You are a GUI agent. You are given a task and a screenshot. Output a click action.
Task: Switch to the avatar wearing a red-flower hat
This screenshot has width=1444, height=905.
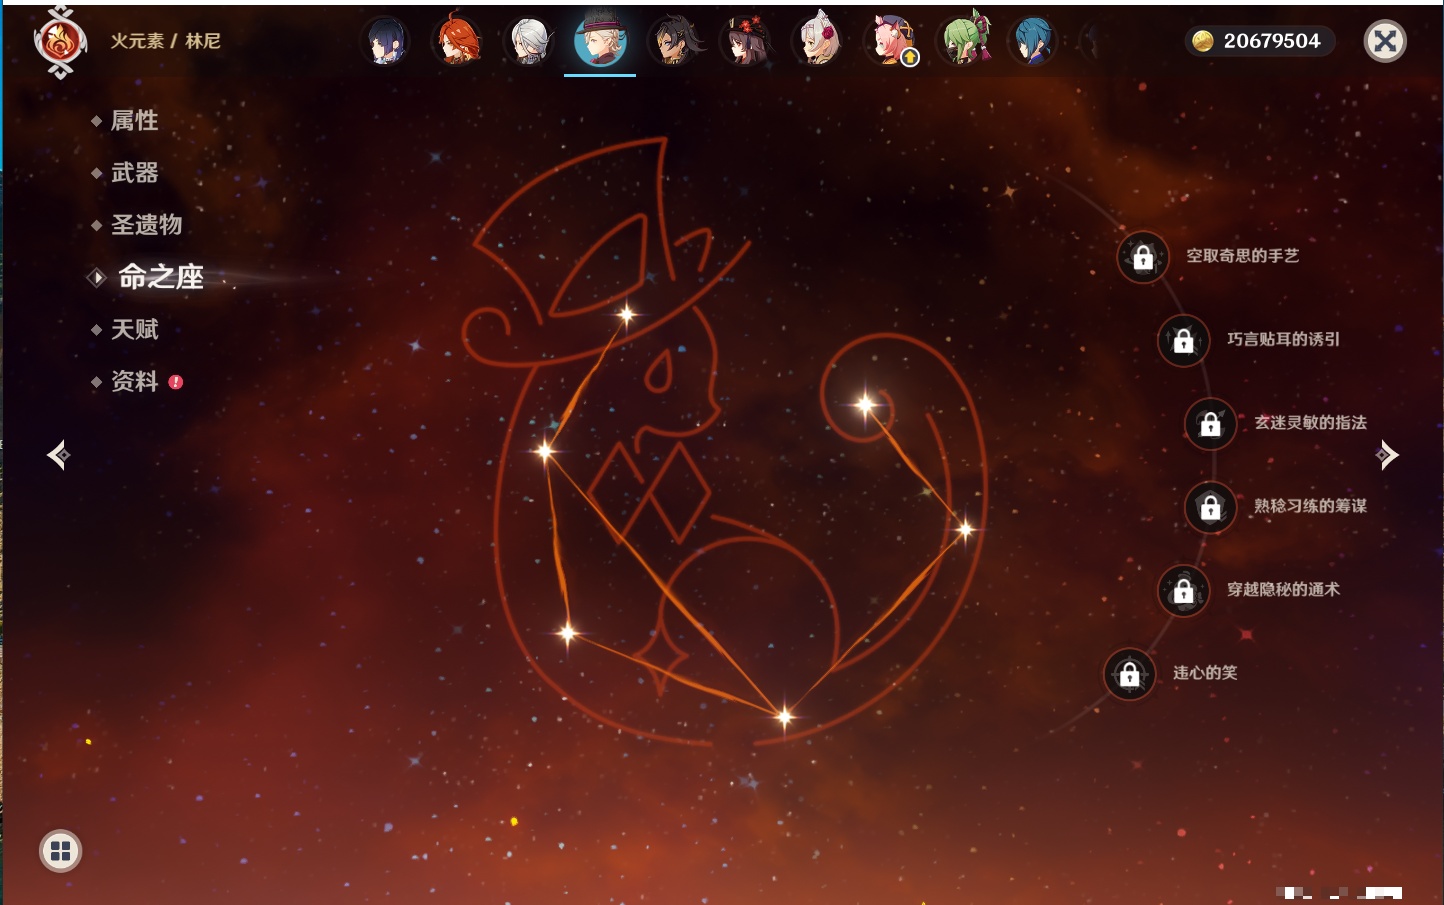point(746,42)
